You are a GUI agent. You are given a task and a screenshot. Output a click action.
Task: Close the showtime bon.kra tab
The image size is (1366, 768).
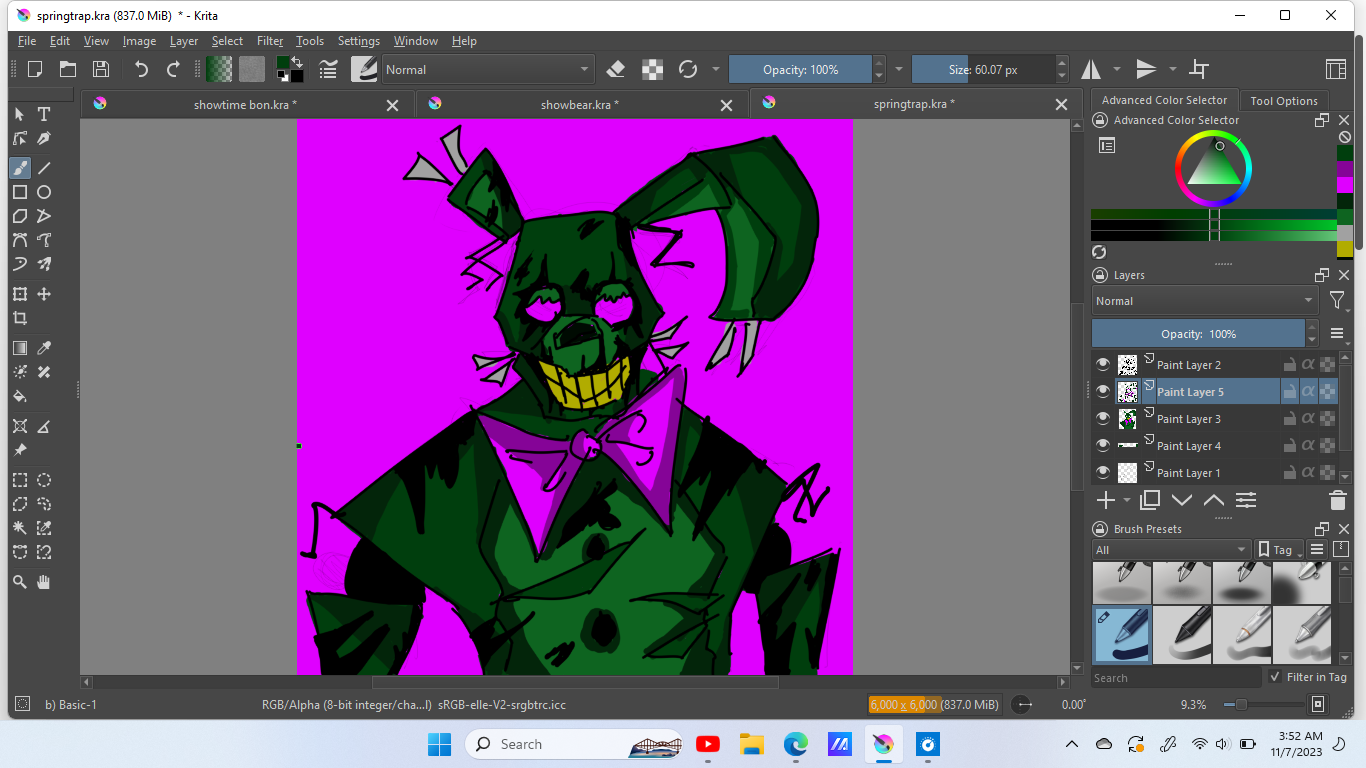[393, 105]
